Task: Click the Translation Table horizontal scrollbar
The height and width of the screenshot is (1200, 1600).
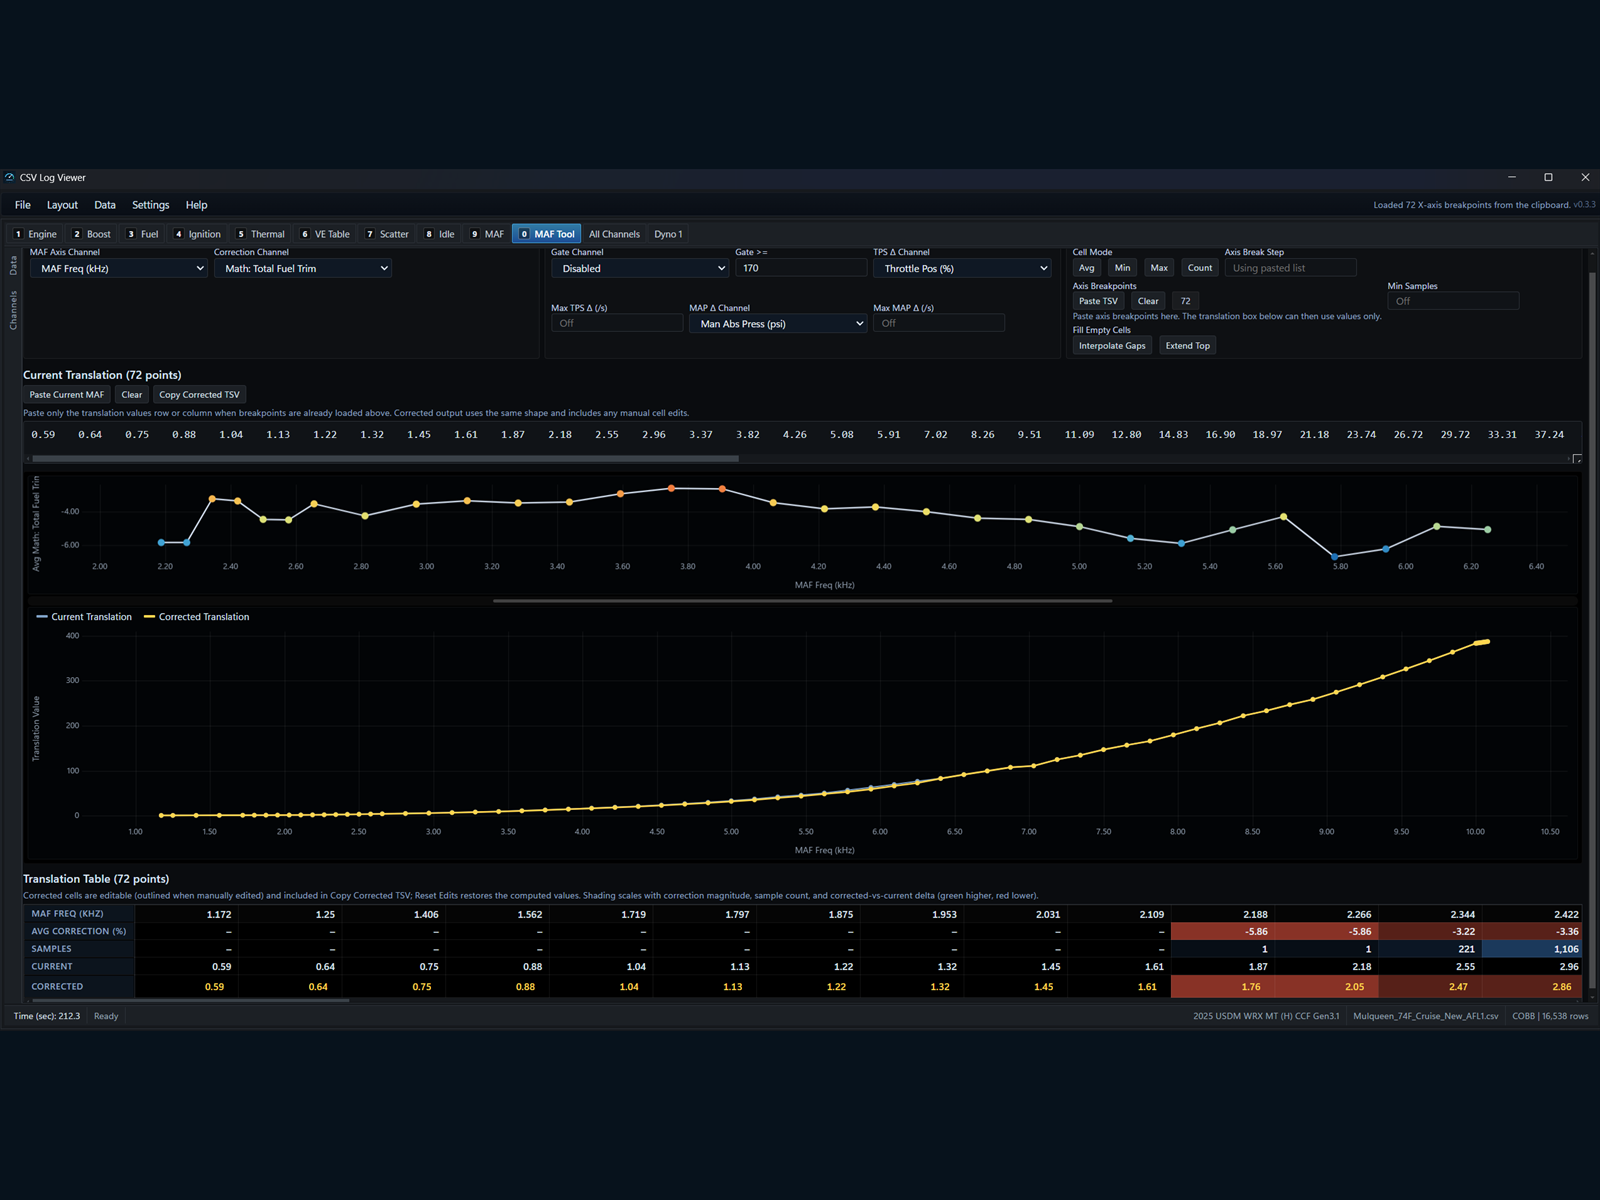Action: click(x=192, y=1000)
